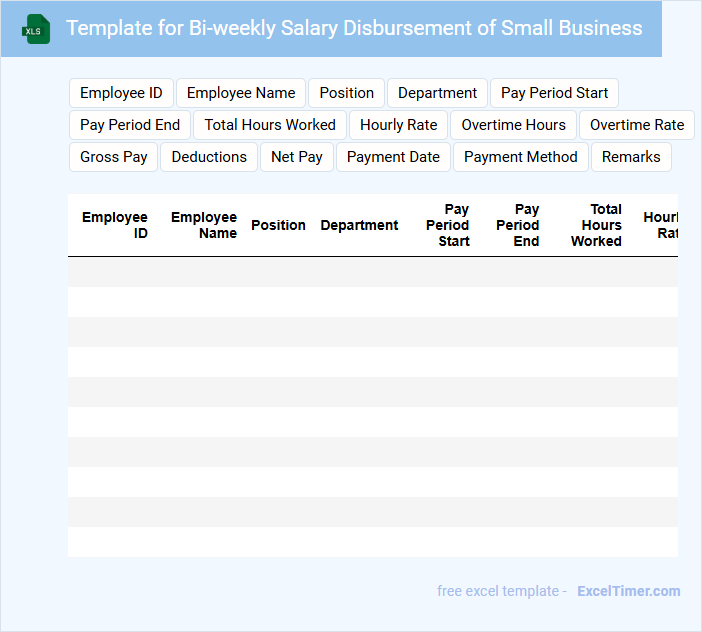Select the Payment Method tag
This screenshot has height=632, width=702.
pyautogui.click(x=520, y=157)
